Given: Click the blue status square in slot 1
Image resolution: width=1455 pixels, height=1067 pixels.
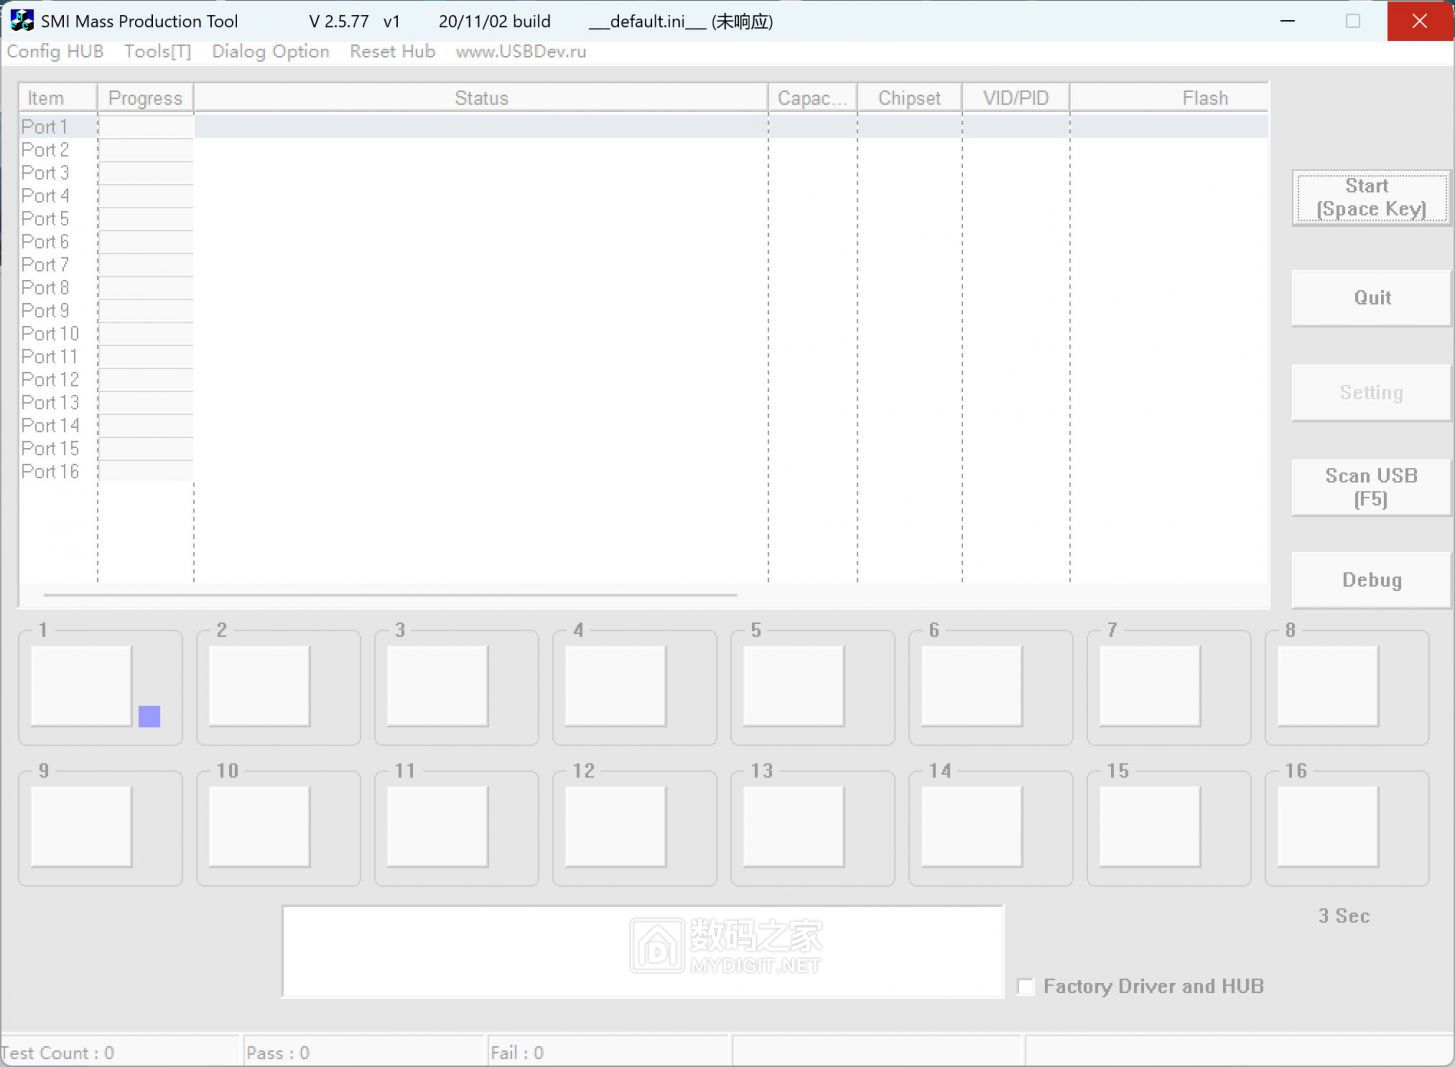Looking at the screenshot, I should [149, 716].
